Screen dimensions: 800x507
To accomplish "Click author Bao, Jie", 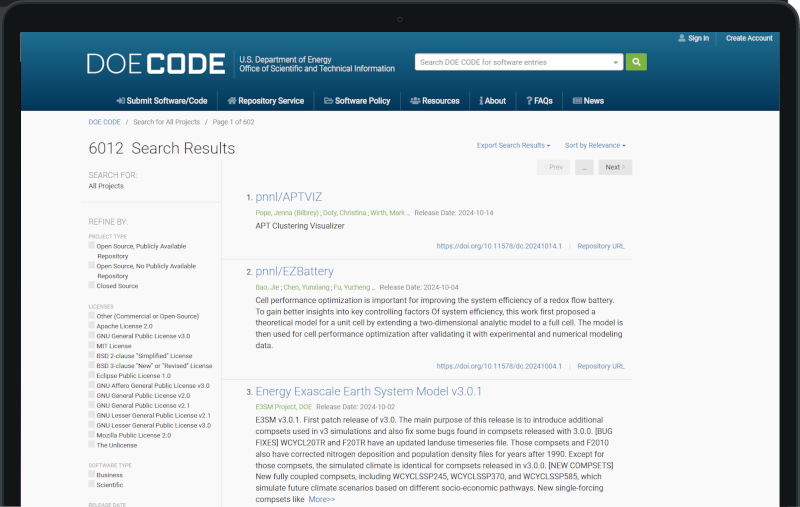I will (x=267, y=287).
